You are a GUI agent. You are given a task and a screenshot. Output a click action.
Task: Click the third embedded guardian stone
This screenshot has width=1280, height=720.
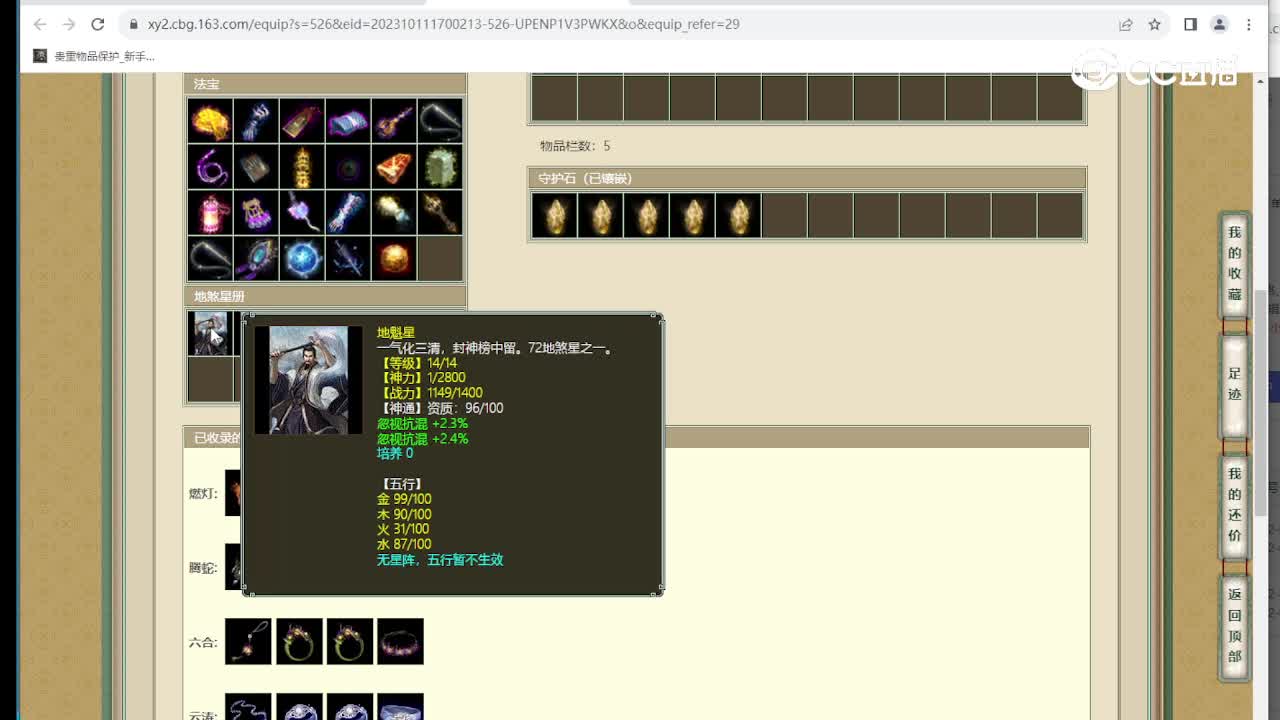[646, 215]
